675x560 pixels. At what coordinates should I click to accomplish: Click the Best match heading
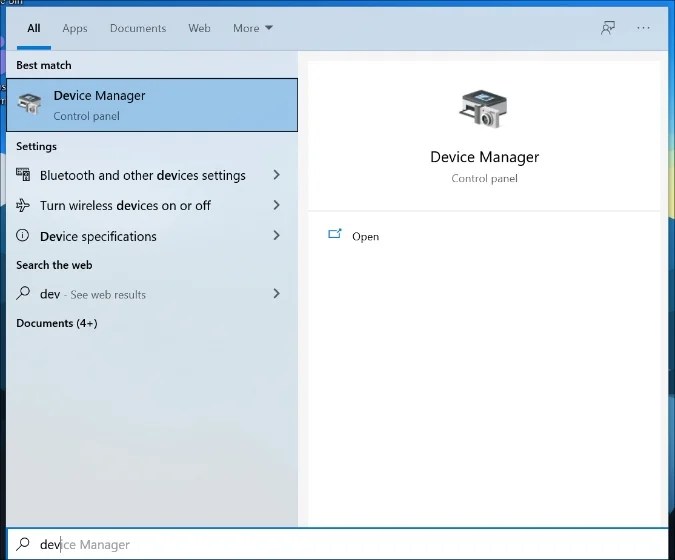coord(44,65)
